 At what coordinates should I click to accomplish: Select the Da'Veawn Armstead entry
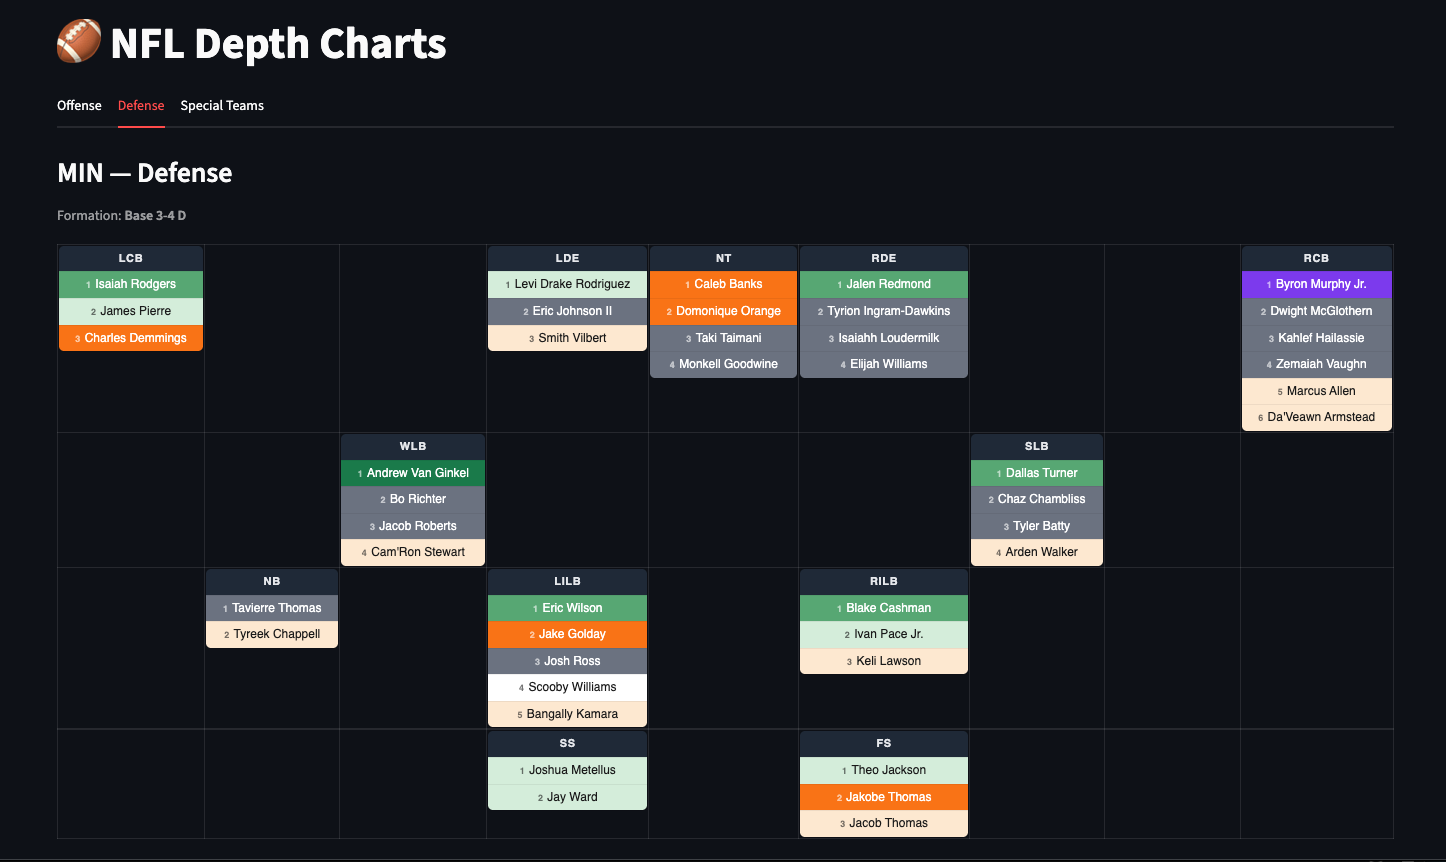coord(1317,417)
